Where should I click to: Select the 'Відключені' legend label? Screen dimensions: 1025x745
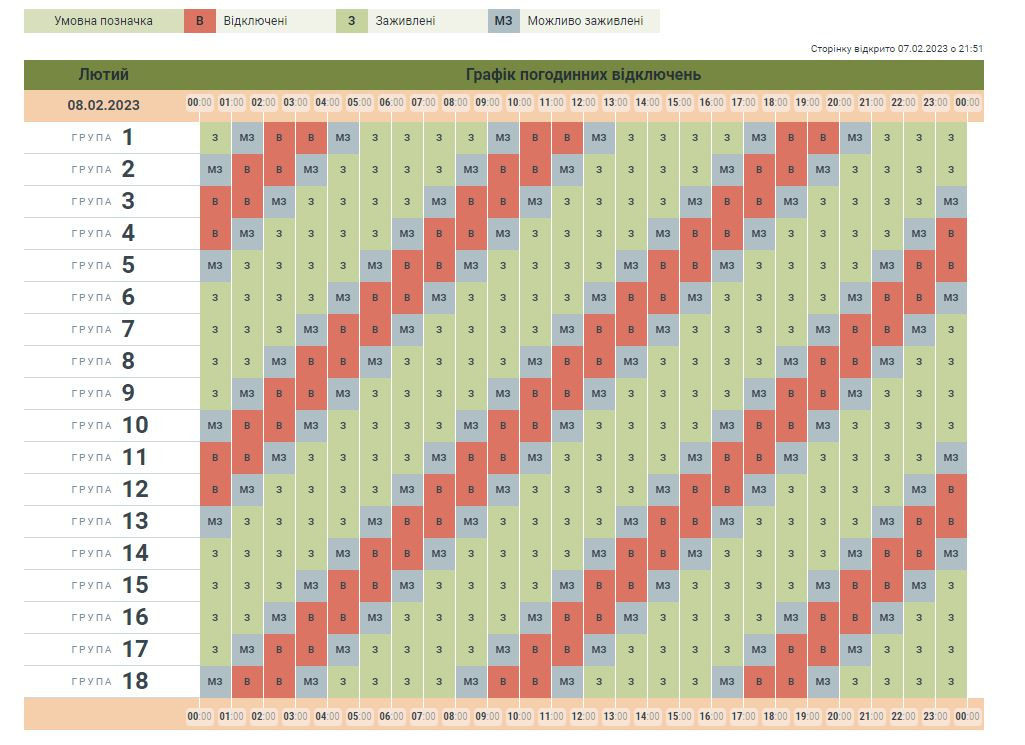[x=255, y=21]
